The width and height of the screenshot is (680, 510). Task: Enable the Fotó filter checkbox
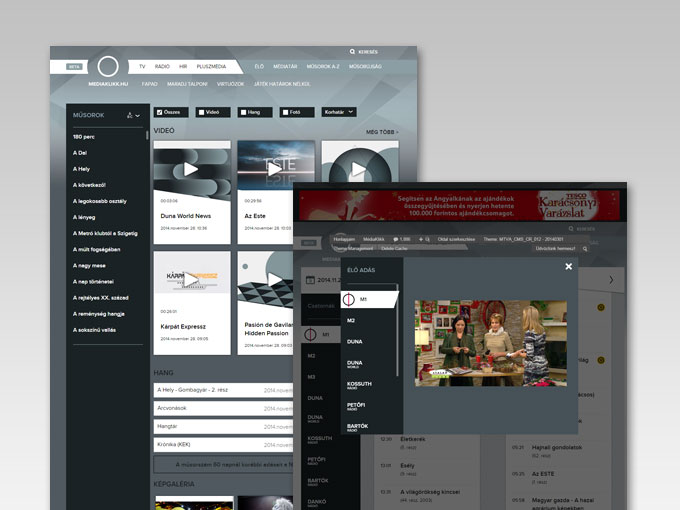point(285,112)
